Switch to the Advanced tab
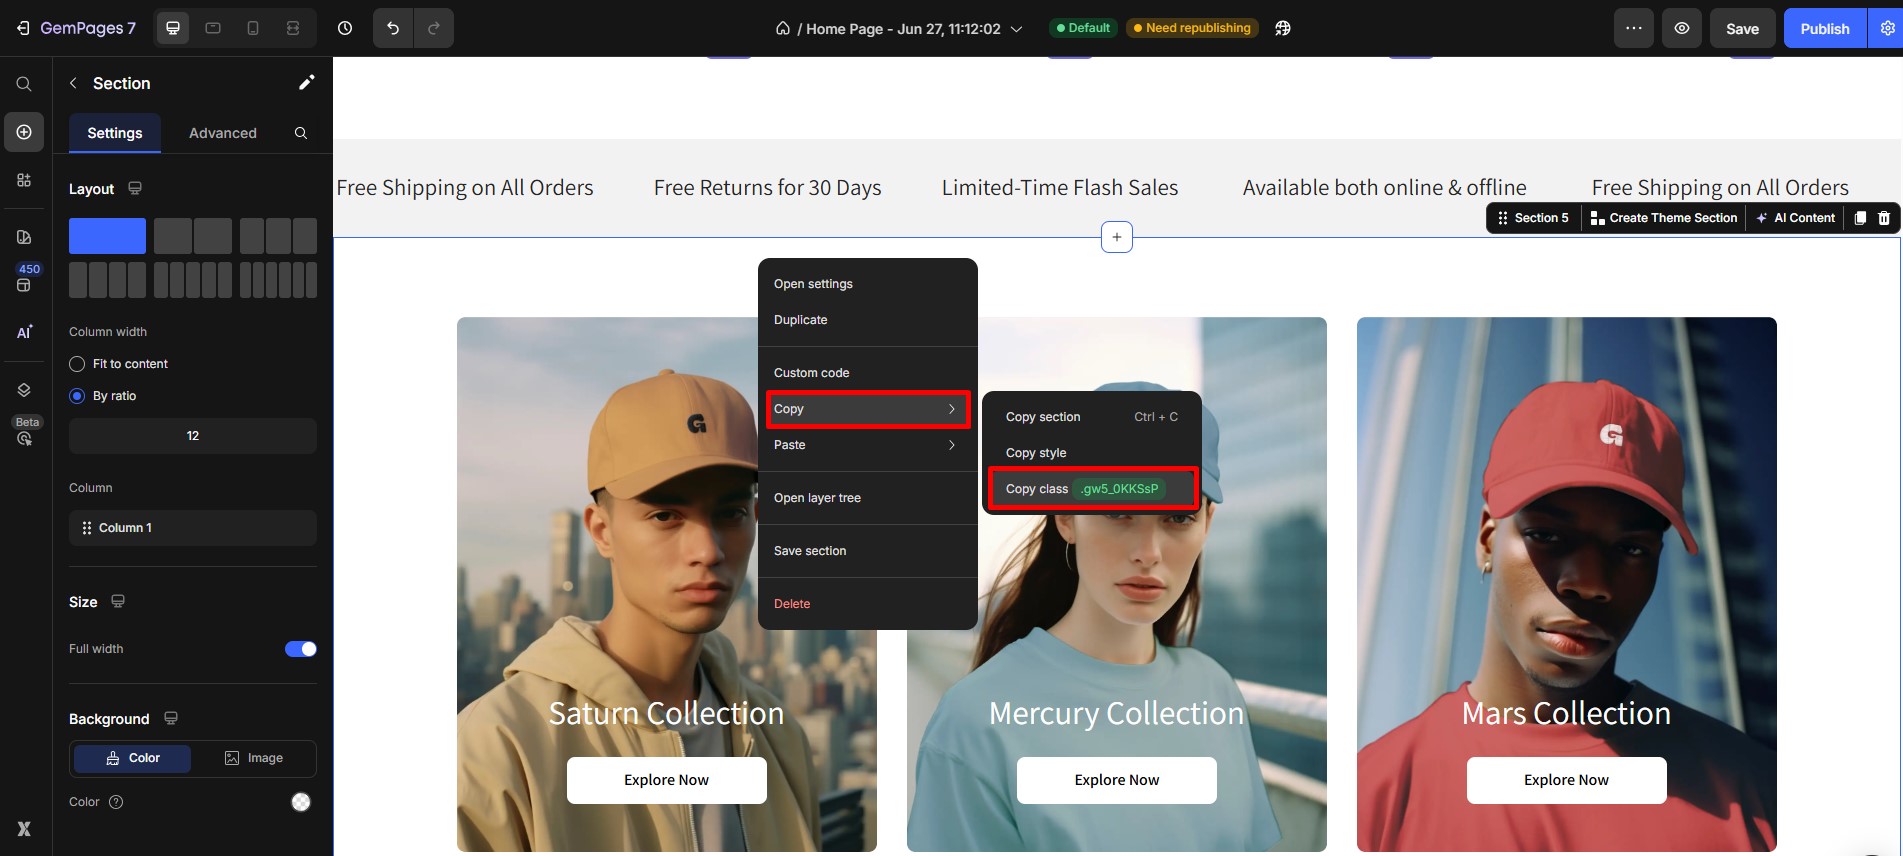This screenshot has width=1903, height=856. (x=222, y=133)
